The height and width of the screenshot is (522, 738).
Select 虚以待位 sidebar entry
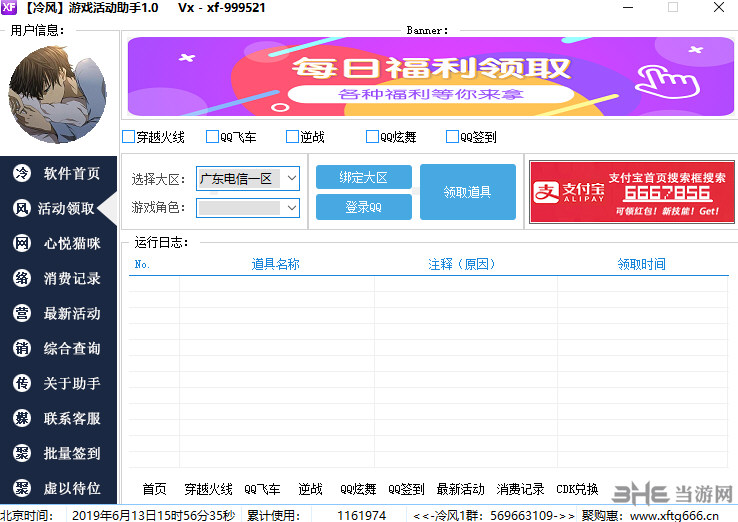click(58, 488)
